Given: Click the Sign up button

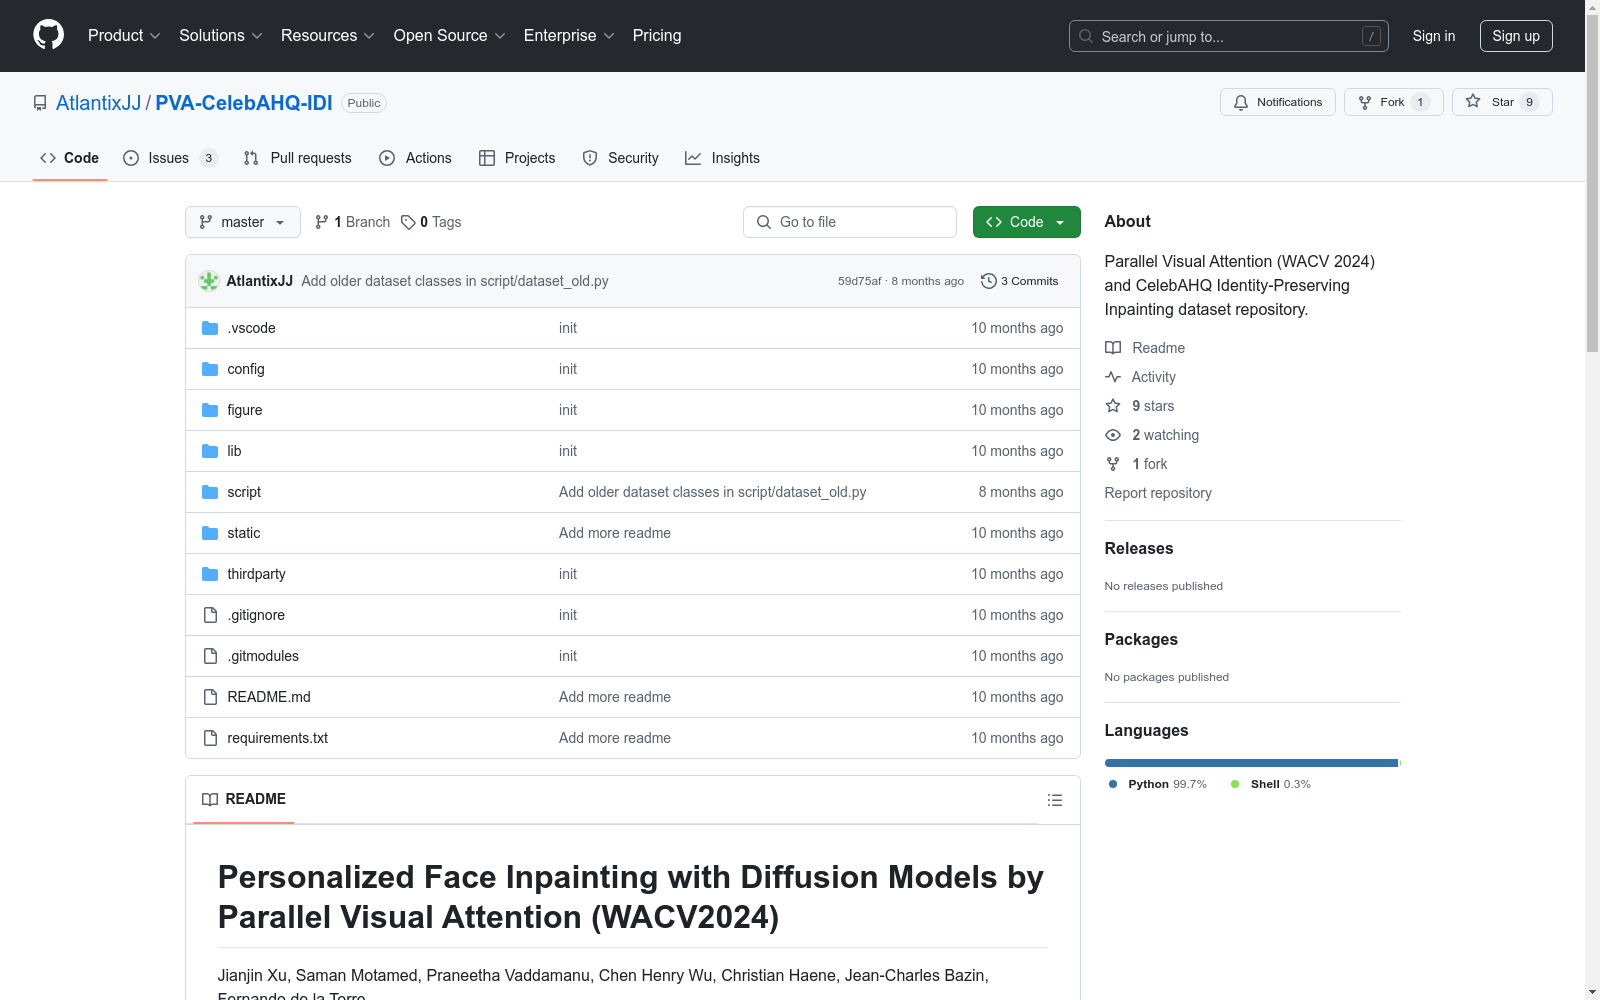Looking at the screenshot, I should (x=1516, y=36).
